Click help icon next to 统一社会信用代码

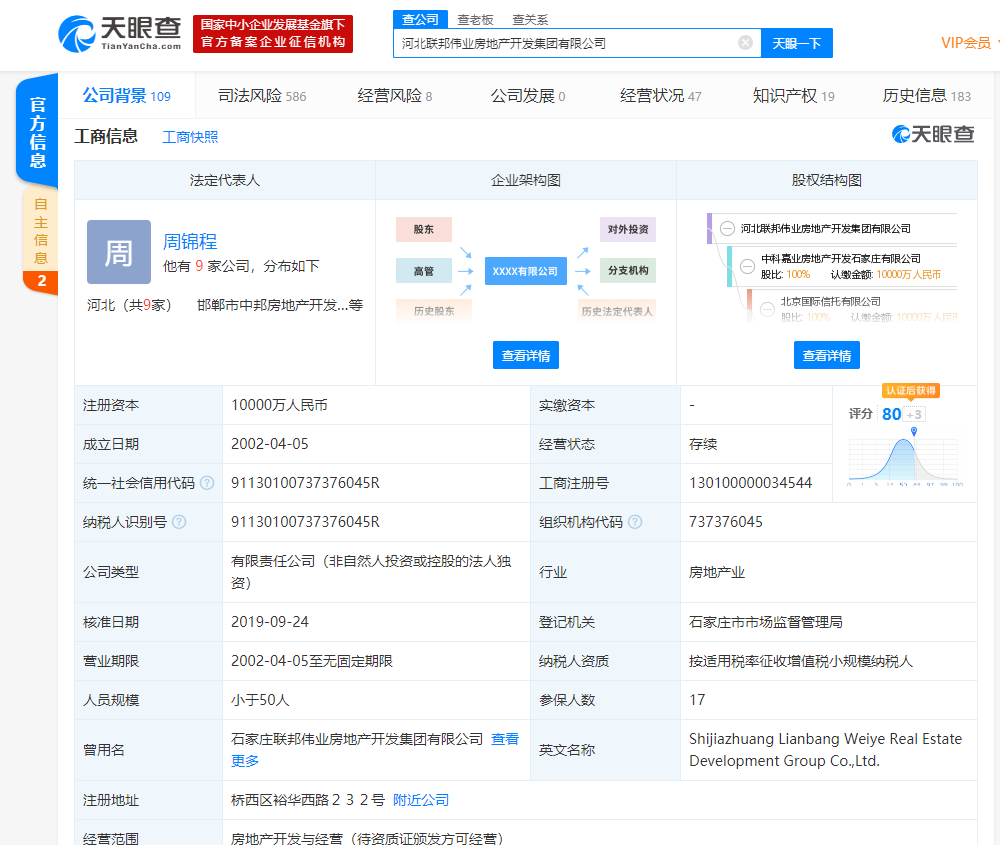207,483
